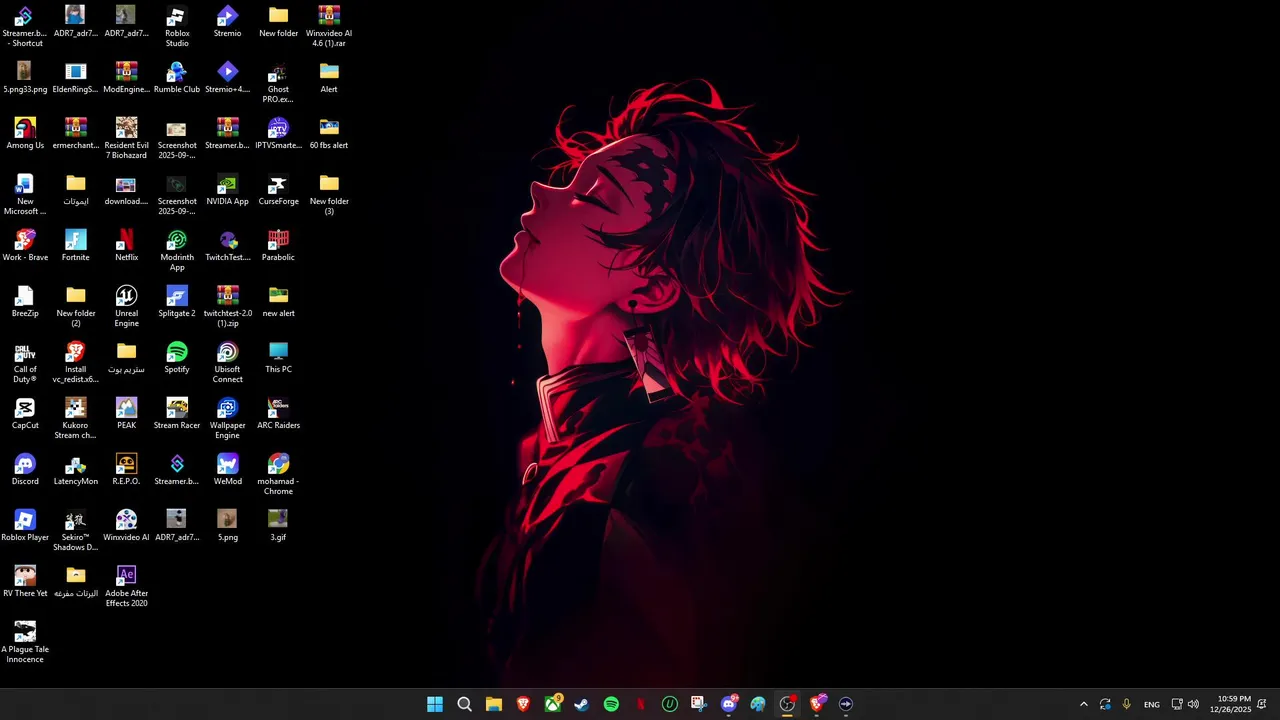The height and width of the screenshot is (720, 1280).
Task: Switch input language via the ENG indicator
Action: click(x=1152, y=705)
